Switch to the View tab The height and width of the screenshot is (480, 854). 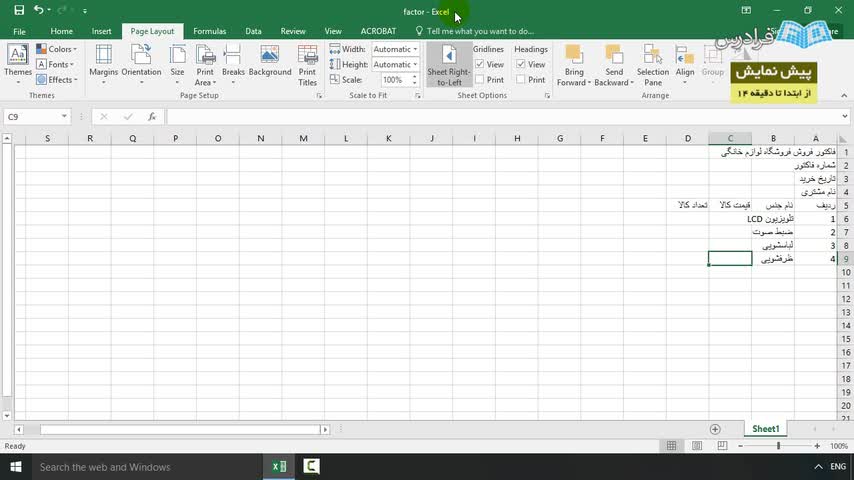(333, 32)
